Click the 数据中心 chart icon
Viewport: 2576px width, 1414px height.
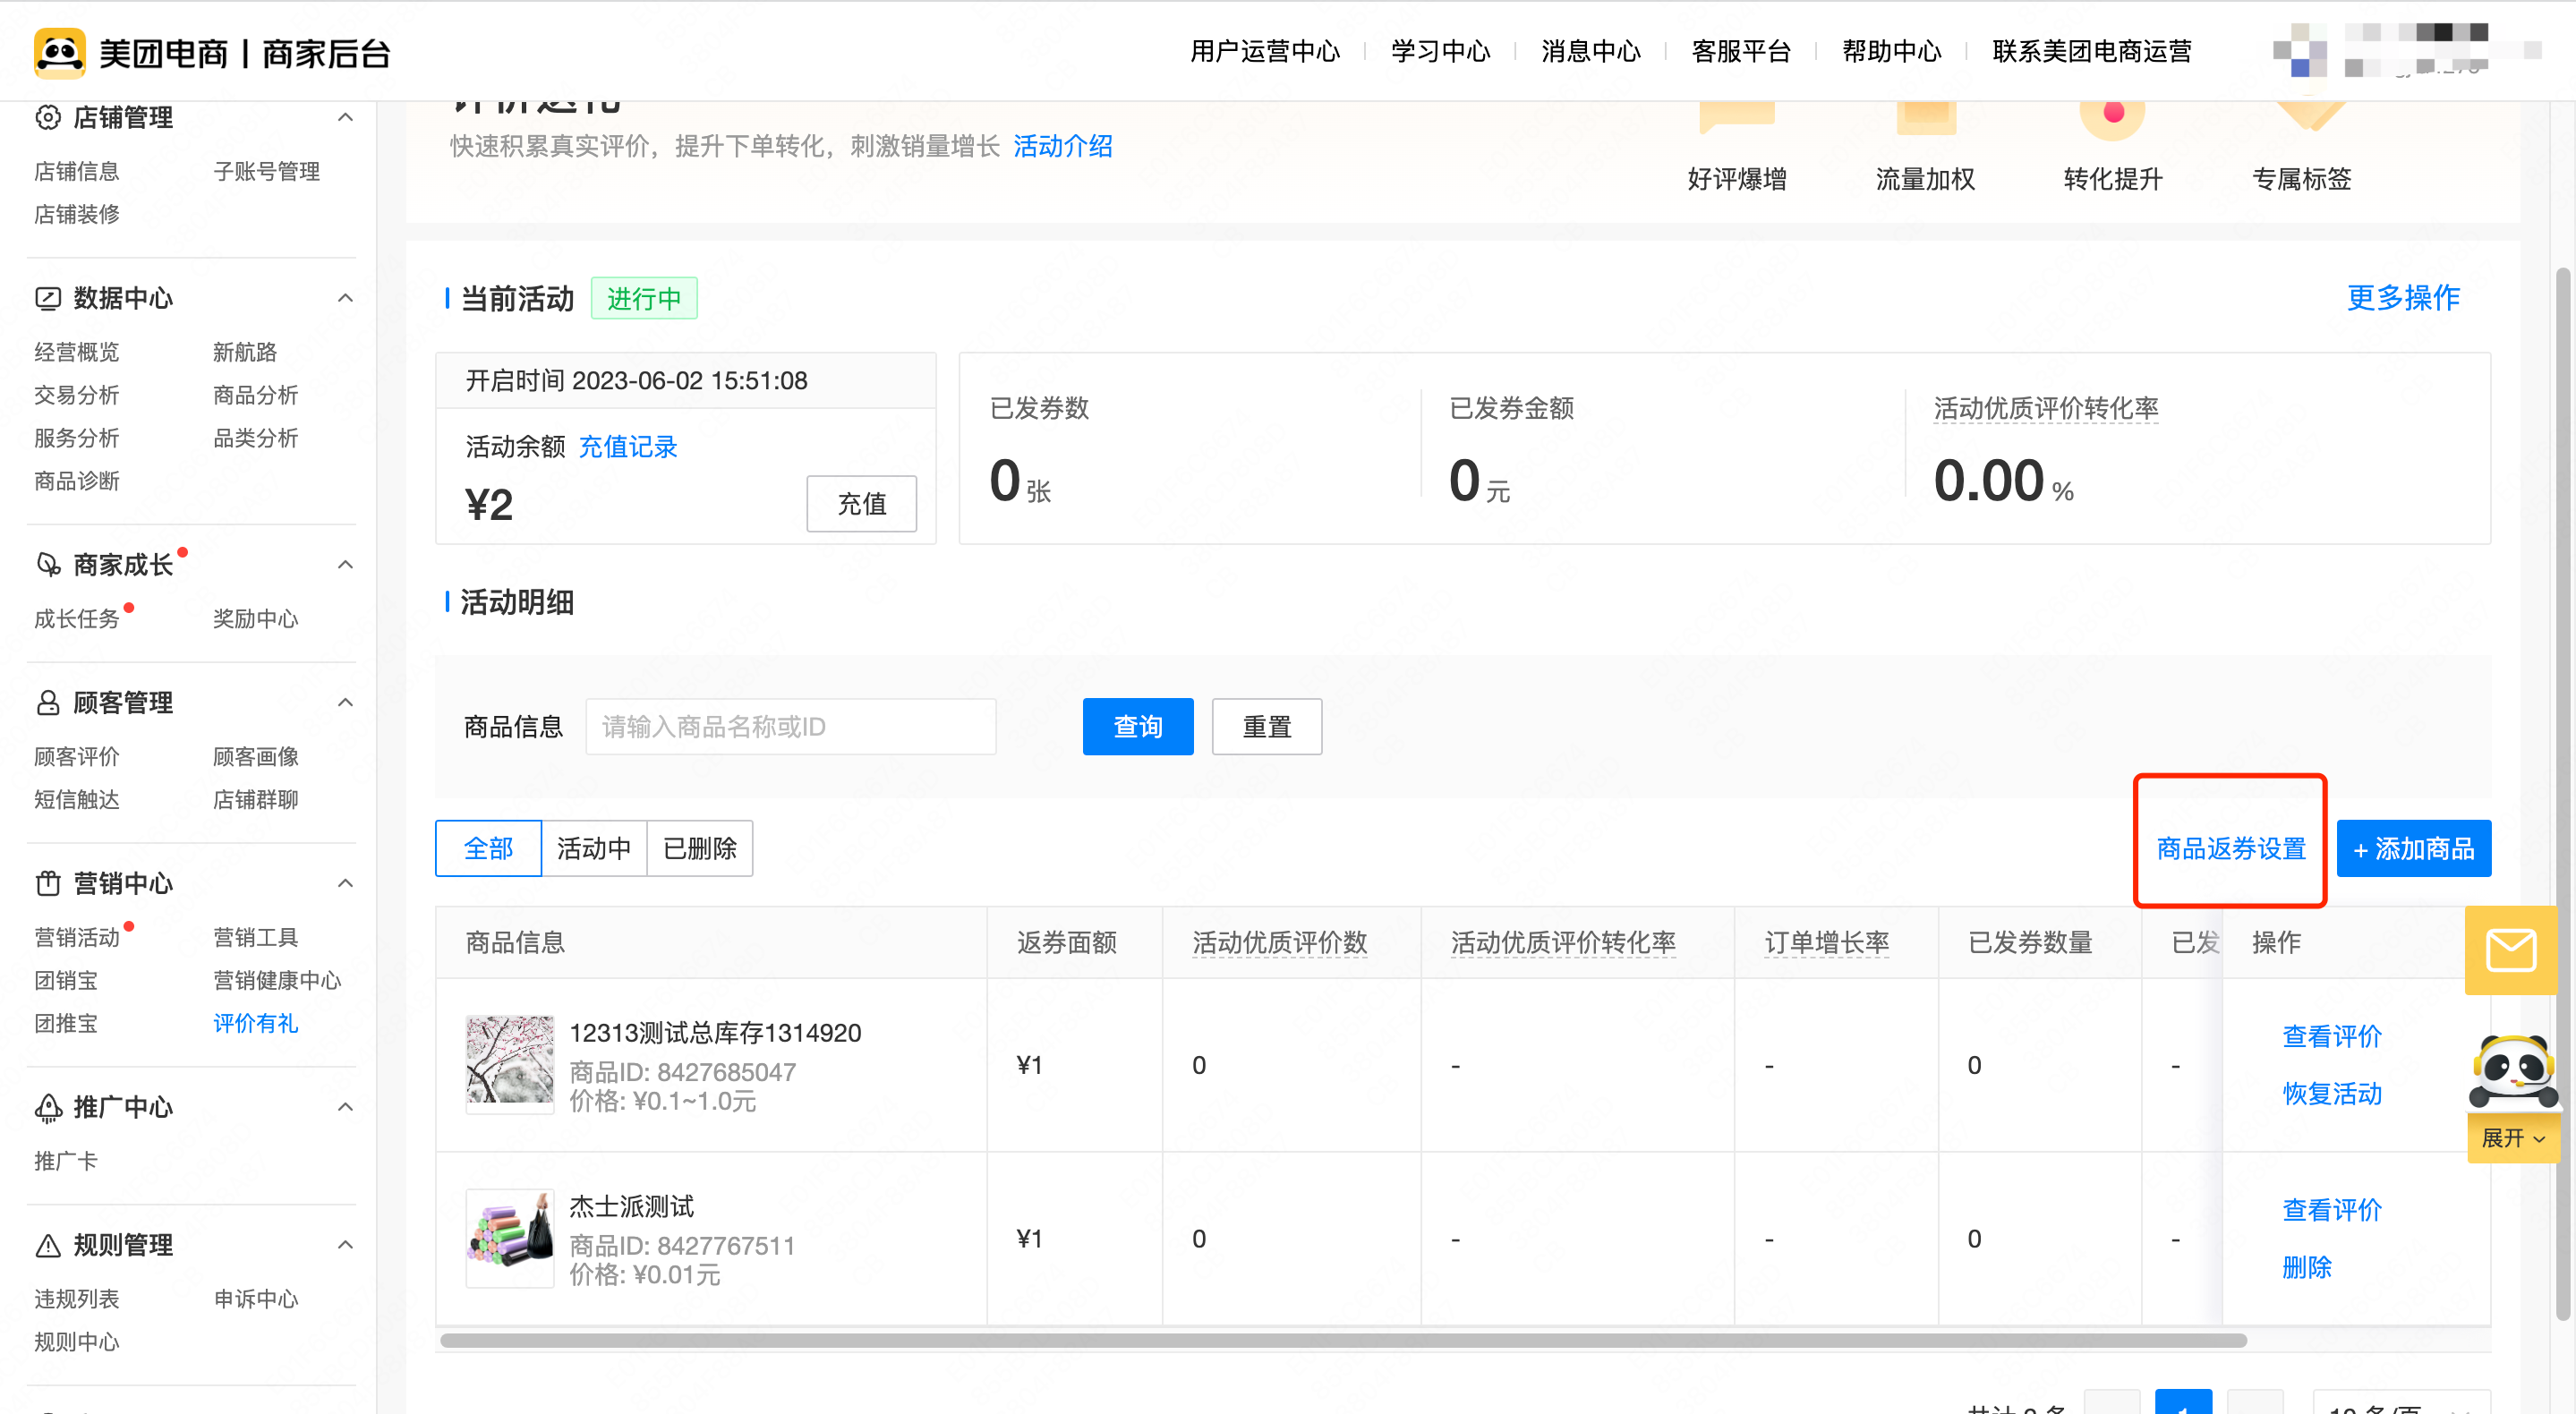(x=48, y=298)
